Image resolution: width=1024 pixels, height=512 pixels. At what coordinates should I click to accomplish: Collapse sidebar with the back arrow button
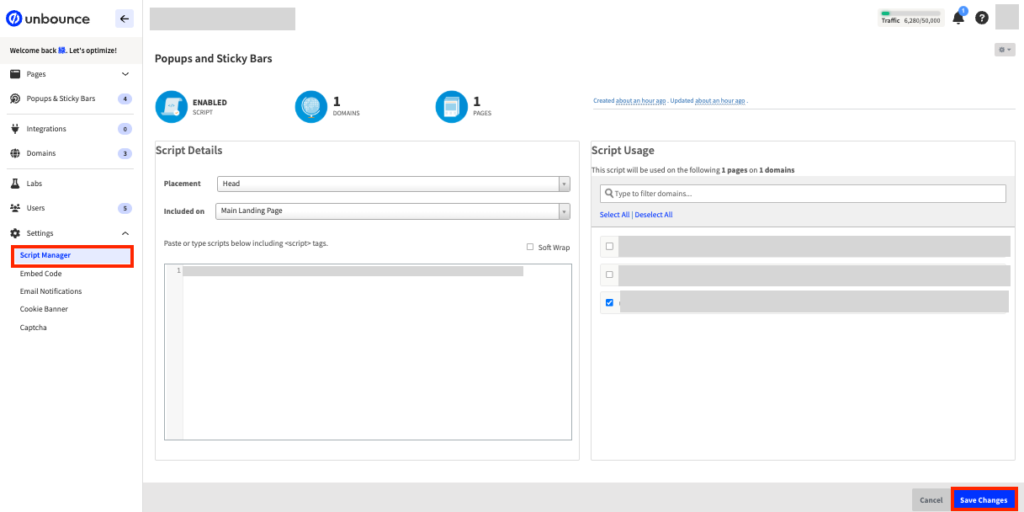[x=124, y=18]
